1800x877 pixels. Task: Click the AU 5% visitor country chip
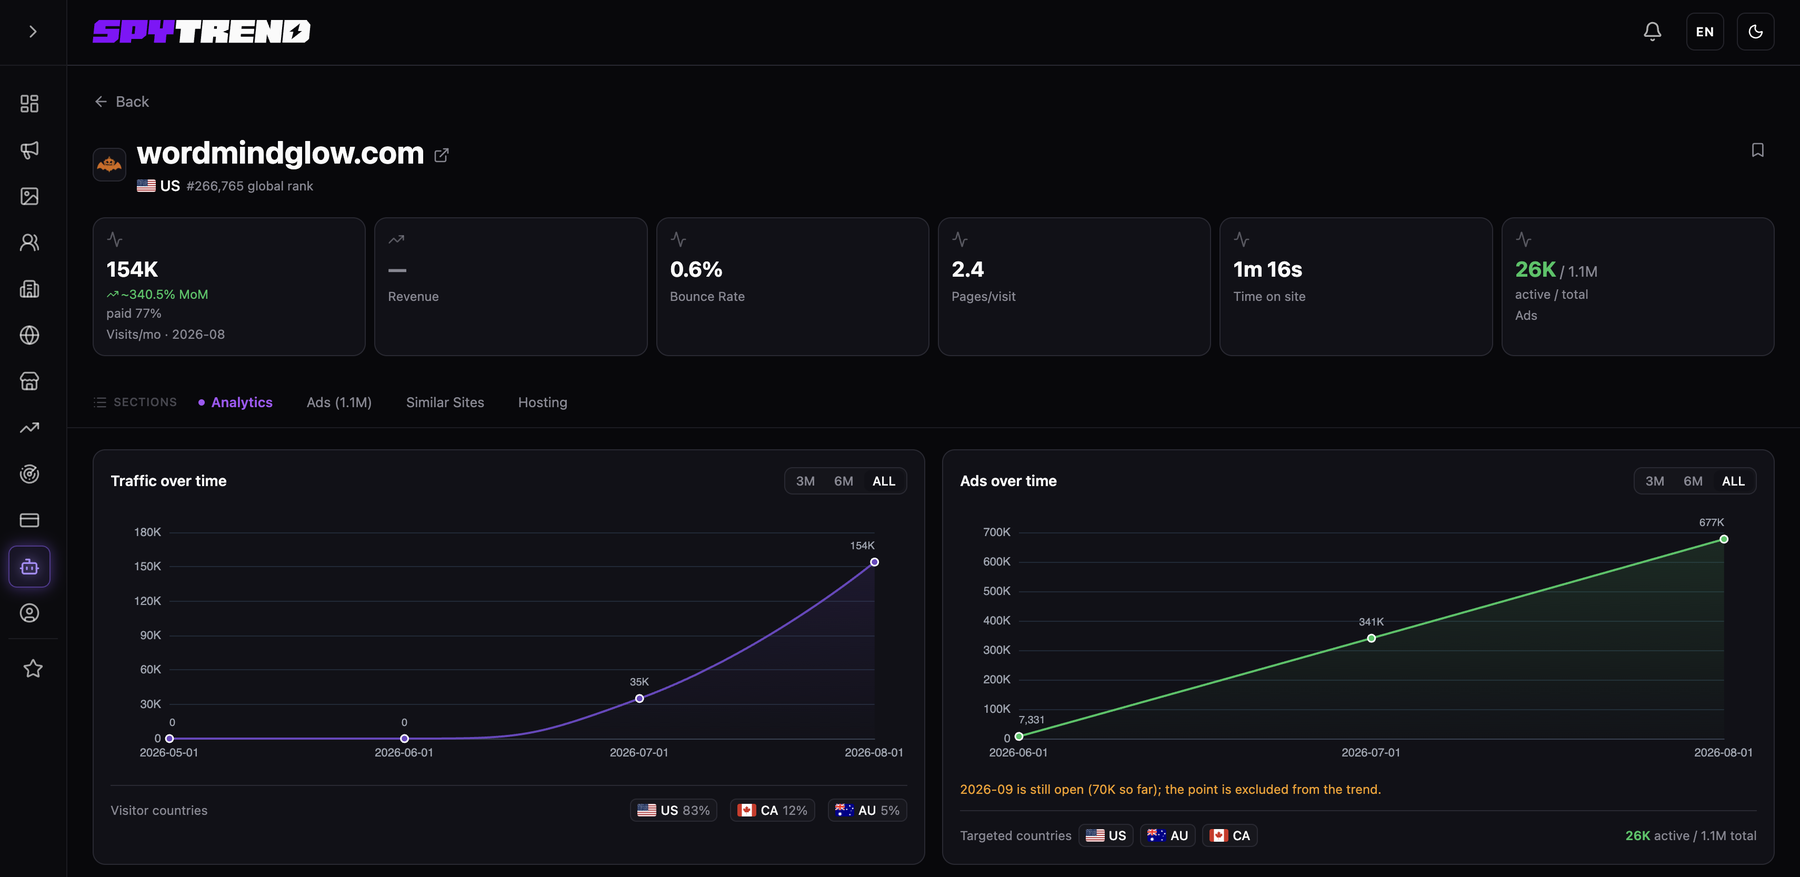point(868,810)
